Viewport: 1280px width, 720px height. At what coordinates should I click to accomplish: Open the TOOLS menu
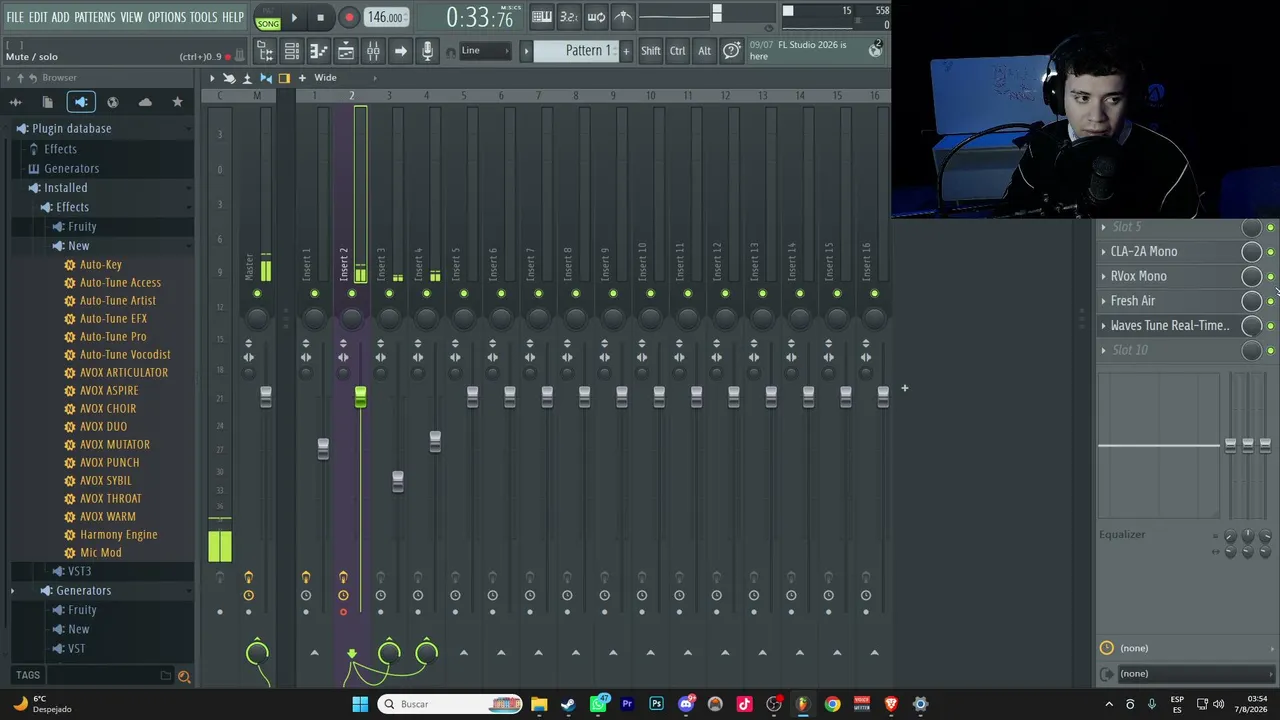coord(203,18)
